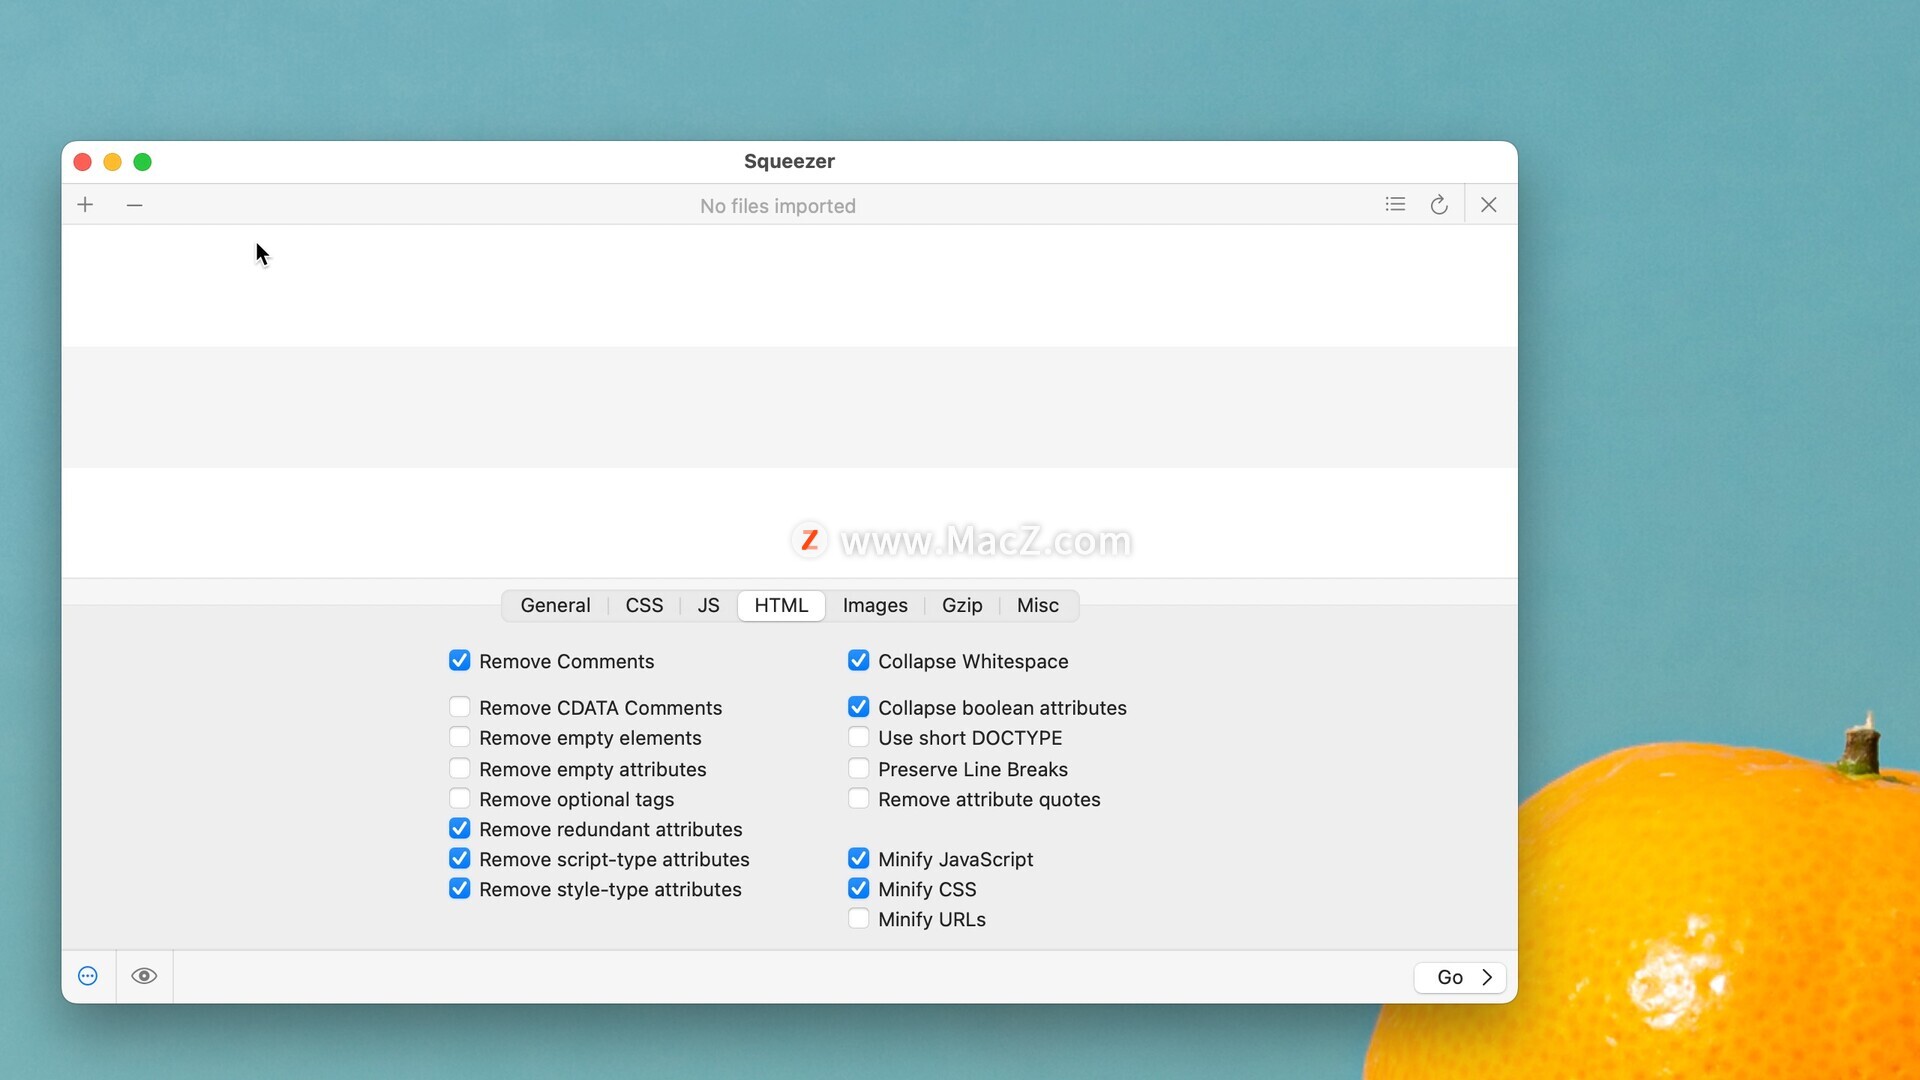This screenshot has width=1920, height=1080.
Task: Enable Minify URLs checkbox
Action: (x=858, y=918)
